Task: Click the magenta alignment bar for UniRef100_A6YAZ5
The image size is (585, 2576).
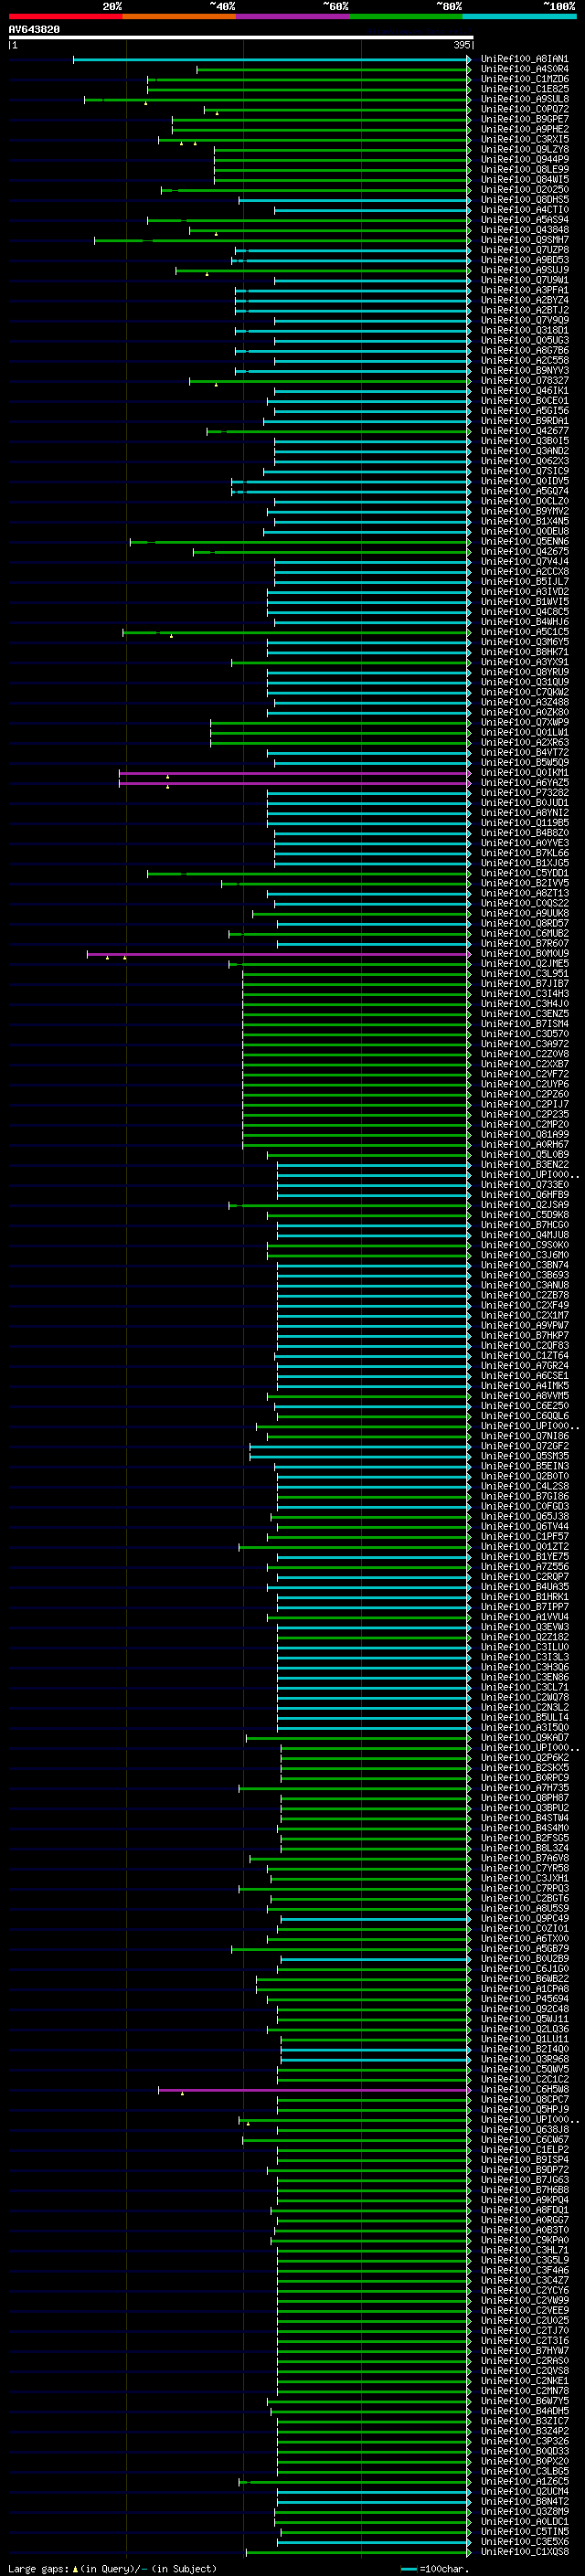Action: pos(293,783)
